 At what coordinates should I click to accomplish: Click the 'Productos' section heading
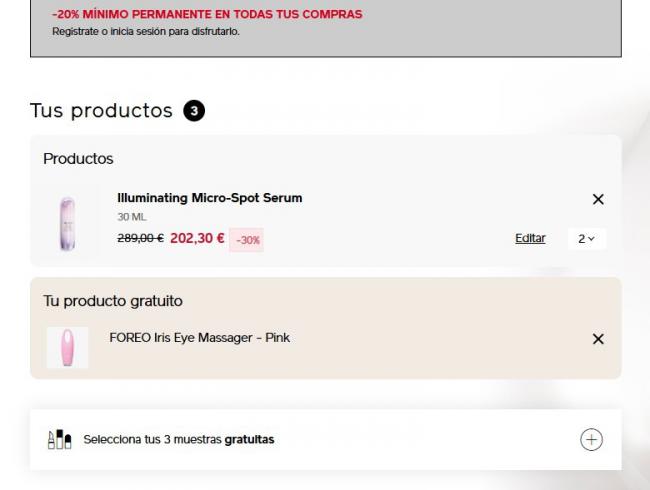click(x=78, y=159)
